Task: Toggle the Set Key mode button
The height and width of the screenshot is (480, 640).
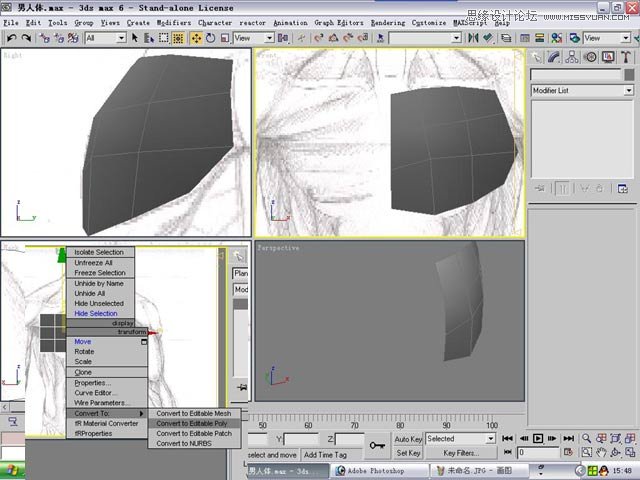Action: click(408, 453)
